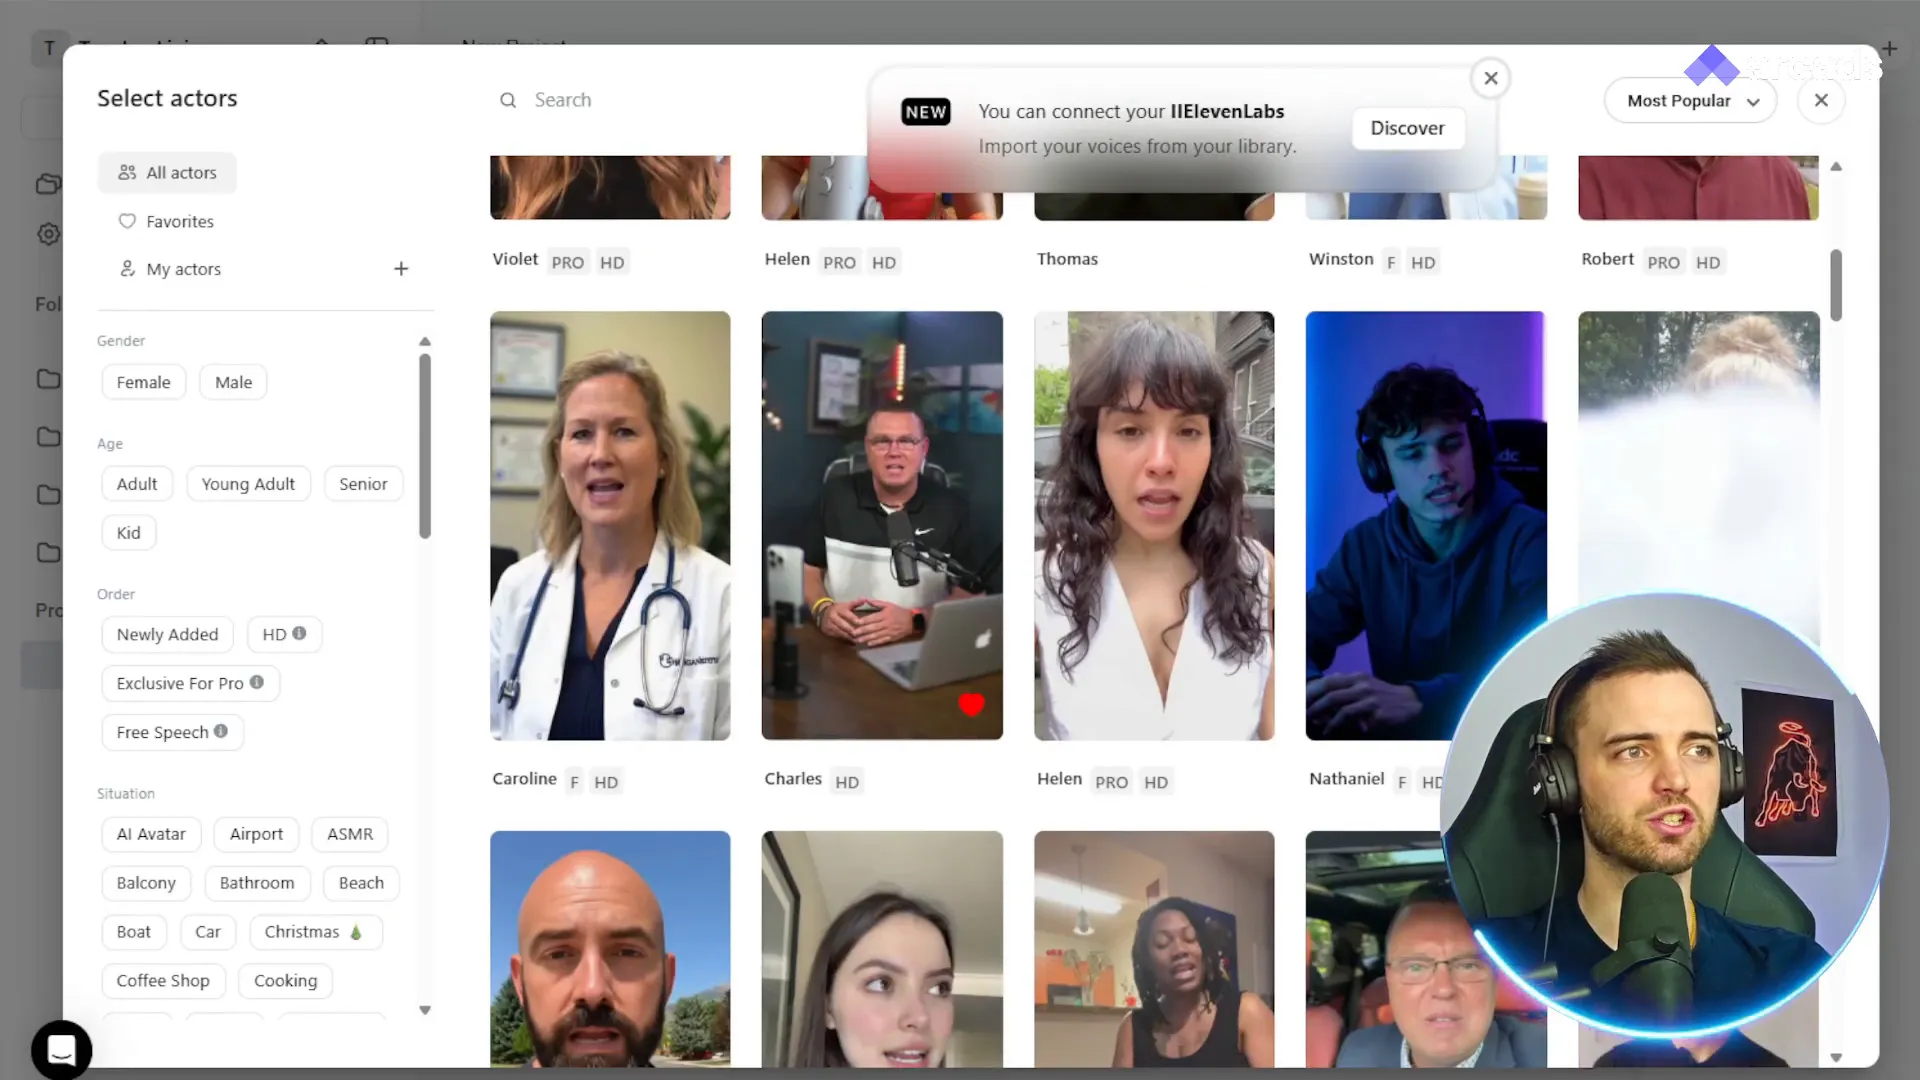Toggle the Free Speech filter

[172, 733]
